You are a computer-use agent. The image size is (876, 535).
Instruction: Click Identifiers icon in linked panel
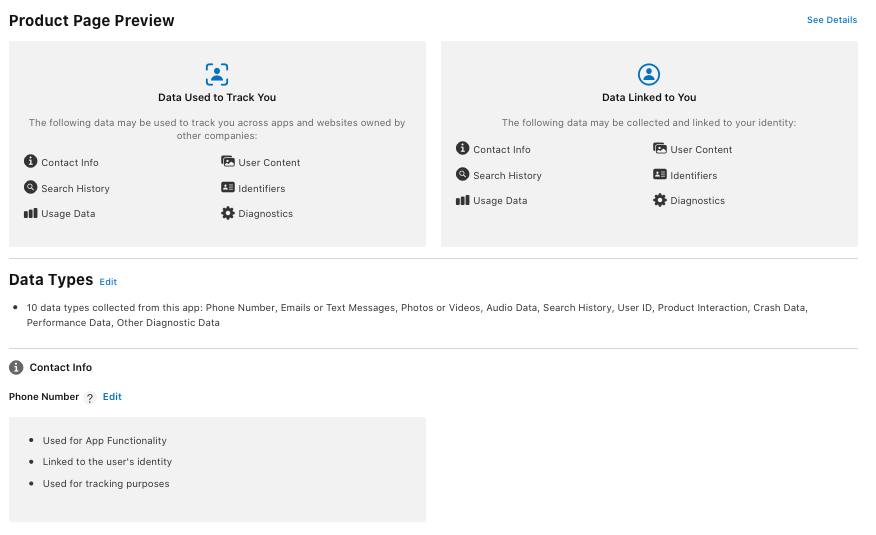660,174
